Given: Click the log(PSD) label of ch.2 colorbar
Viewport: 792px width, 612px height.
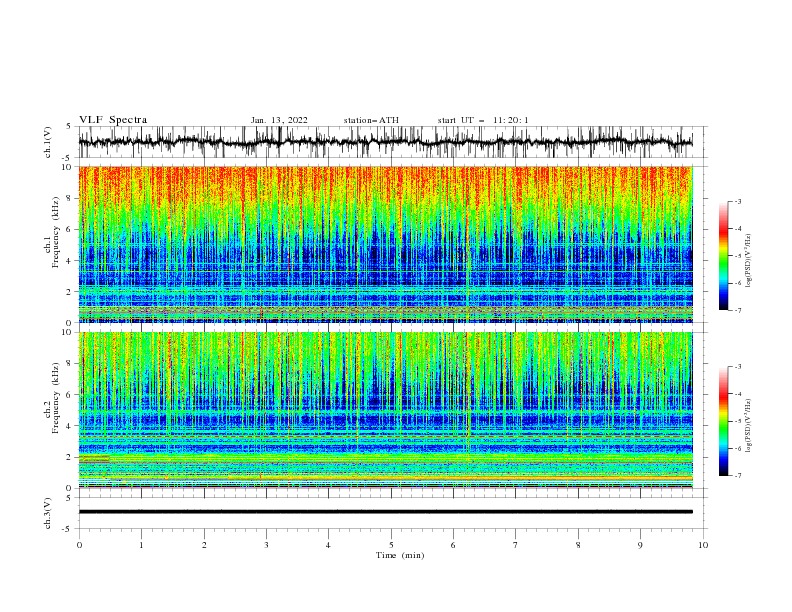Looking at the screenshot, I should coord(749,426).
